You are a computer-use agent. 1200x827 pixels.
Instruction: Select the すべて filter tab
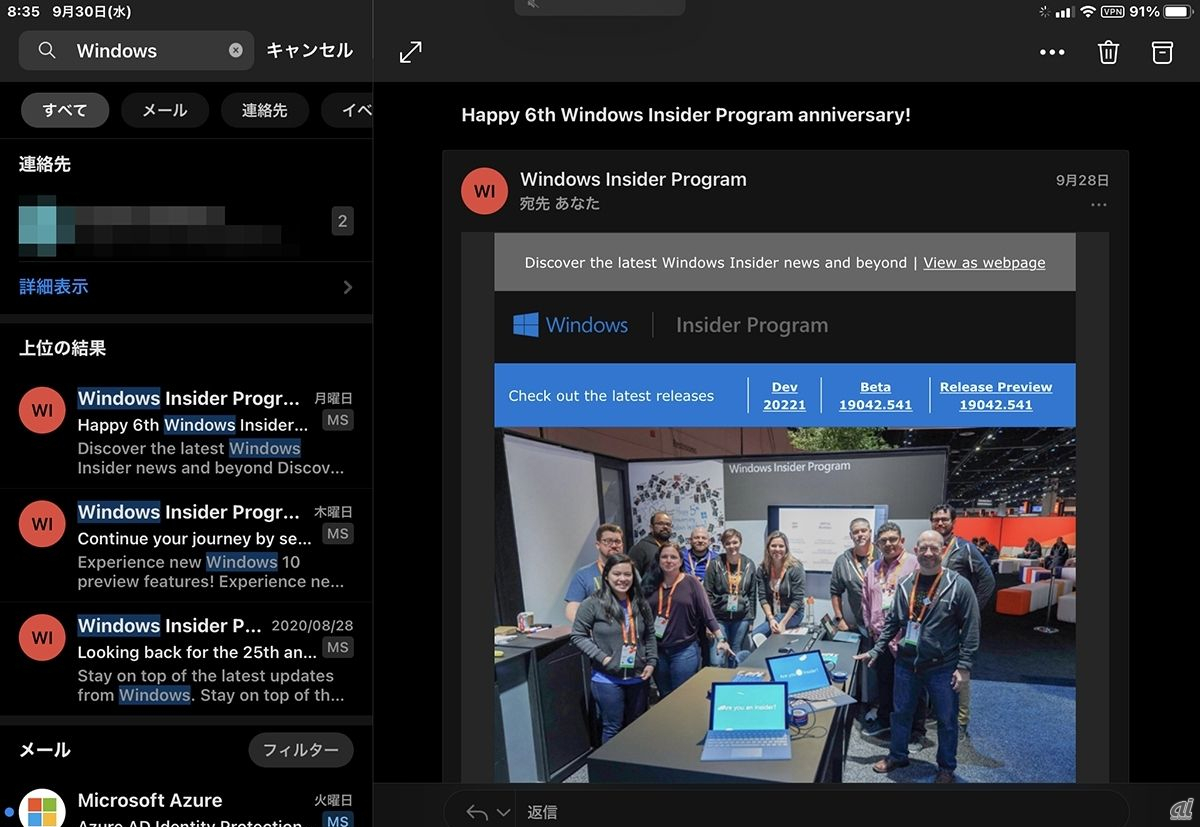point(65,110)
